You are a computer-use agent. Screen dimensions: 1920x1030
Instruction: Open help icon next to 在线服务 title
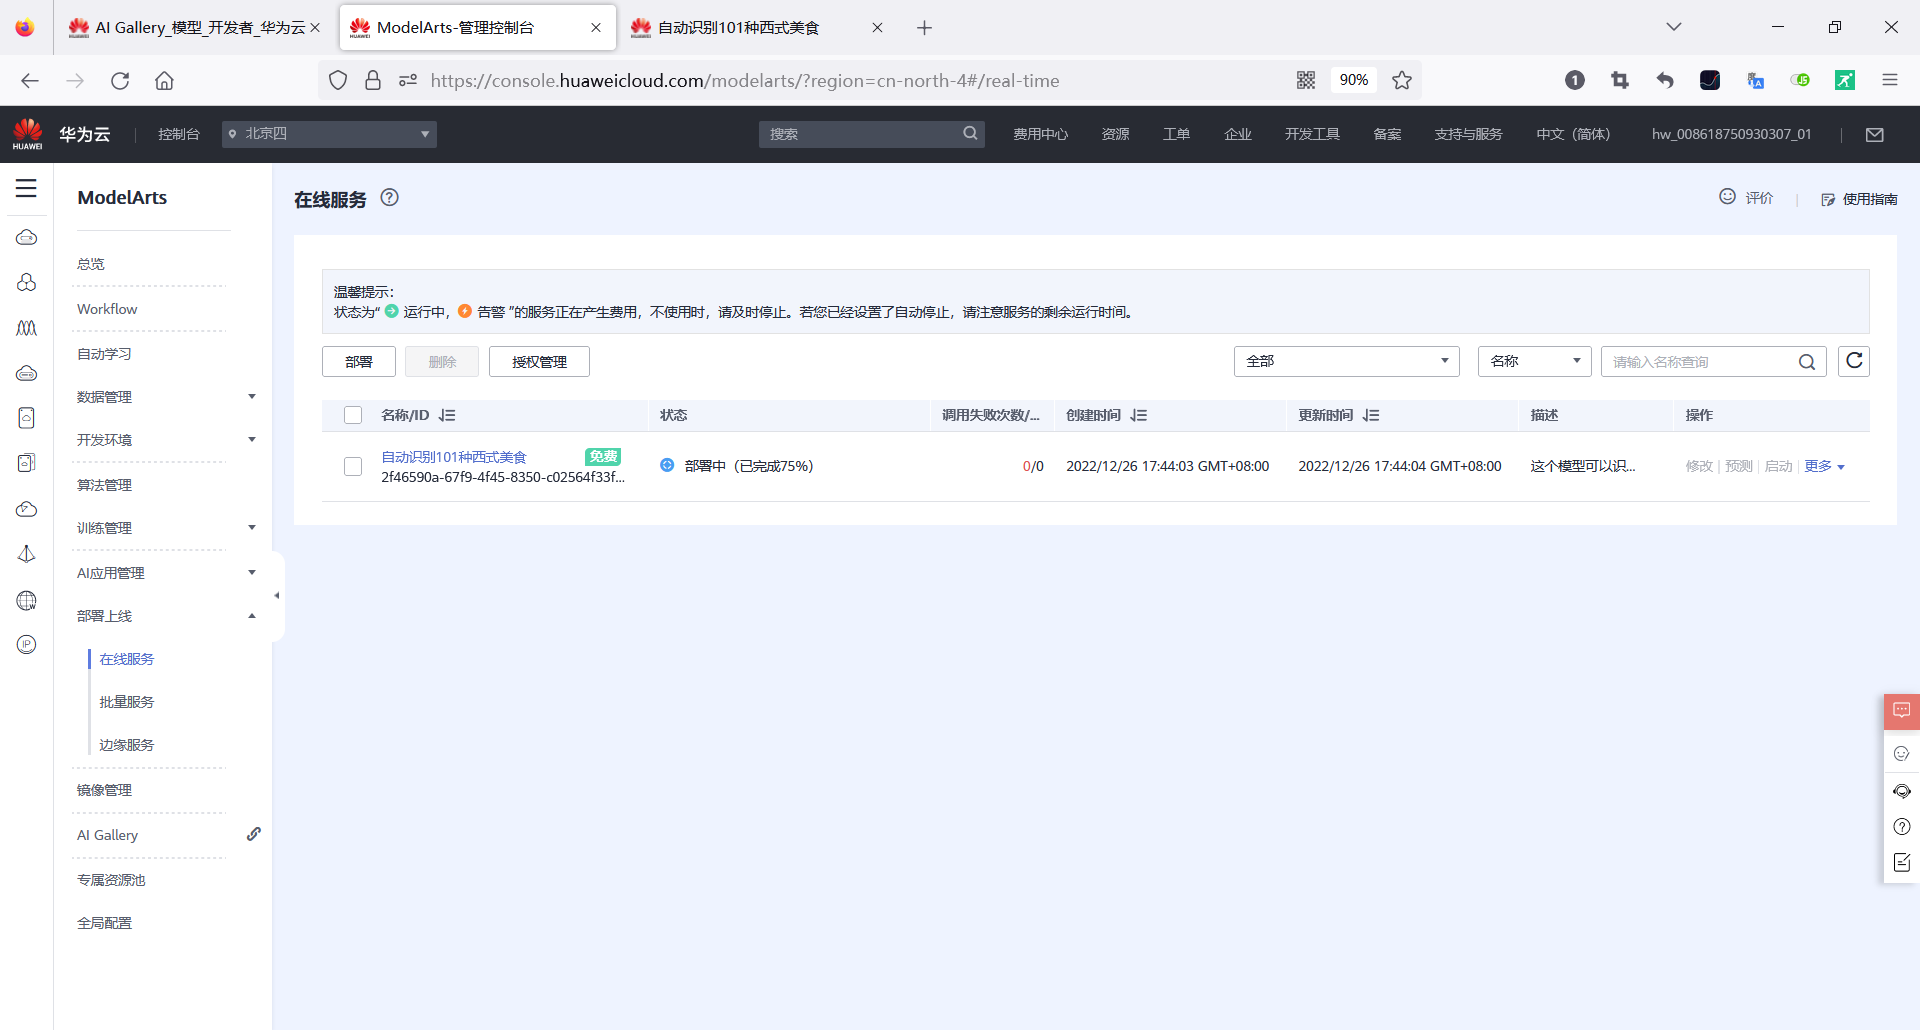coord(390,198)
